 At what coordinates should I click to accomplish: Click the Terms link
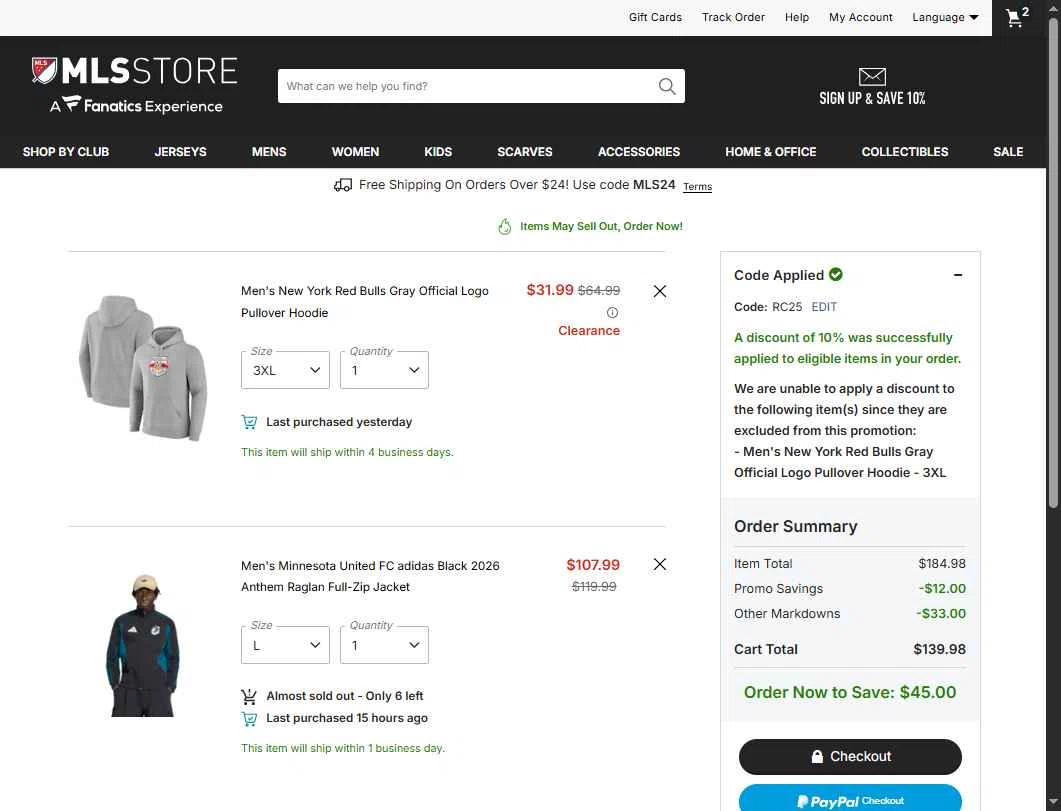point(698,187)
